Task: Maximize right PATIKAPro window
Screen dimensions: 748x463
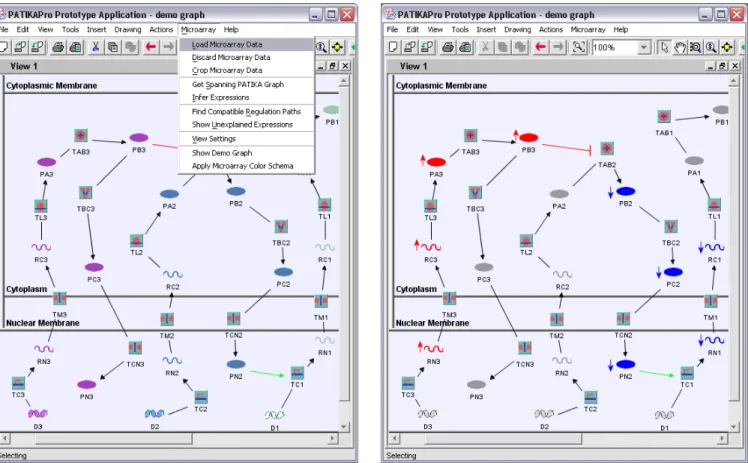Action: tap(721, 14)
